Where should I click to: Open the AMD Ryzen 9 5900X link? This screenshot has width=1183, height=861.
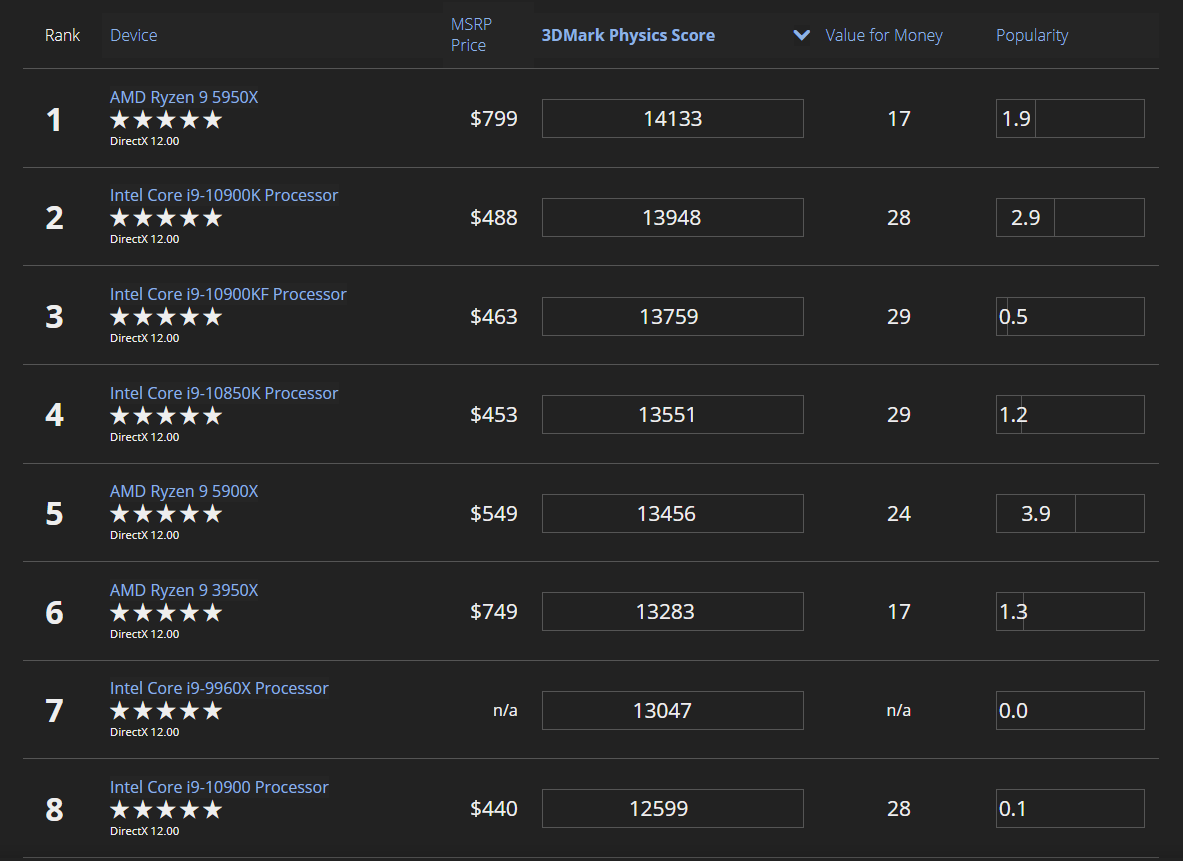point(184,491)
